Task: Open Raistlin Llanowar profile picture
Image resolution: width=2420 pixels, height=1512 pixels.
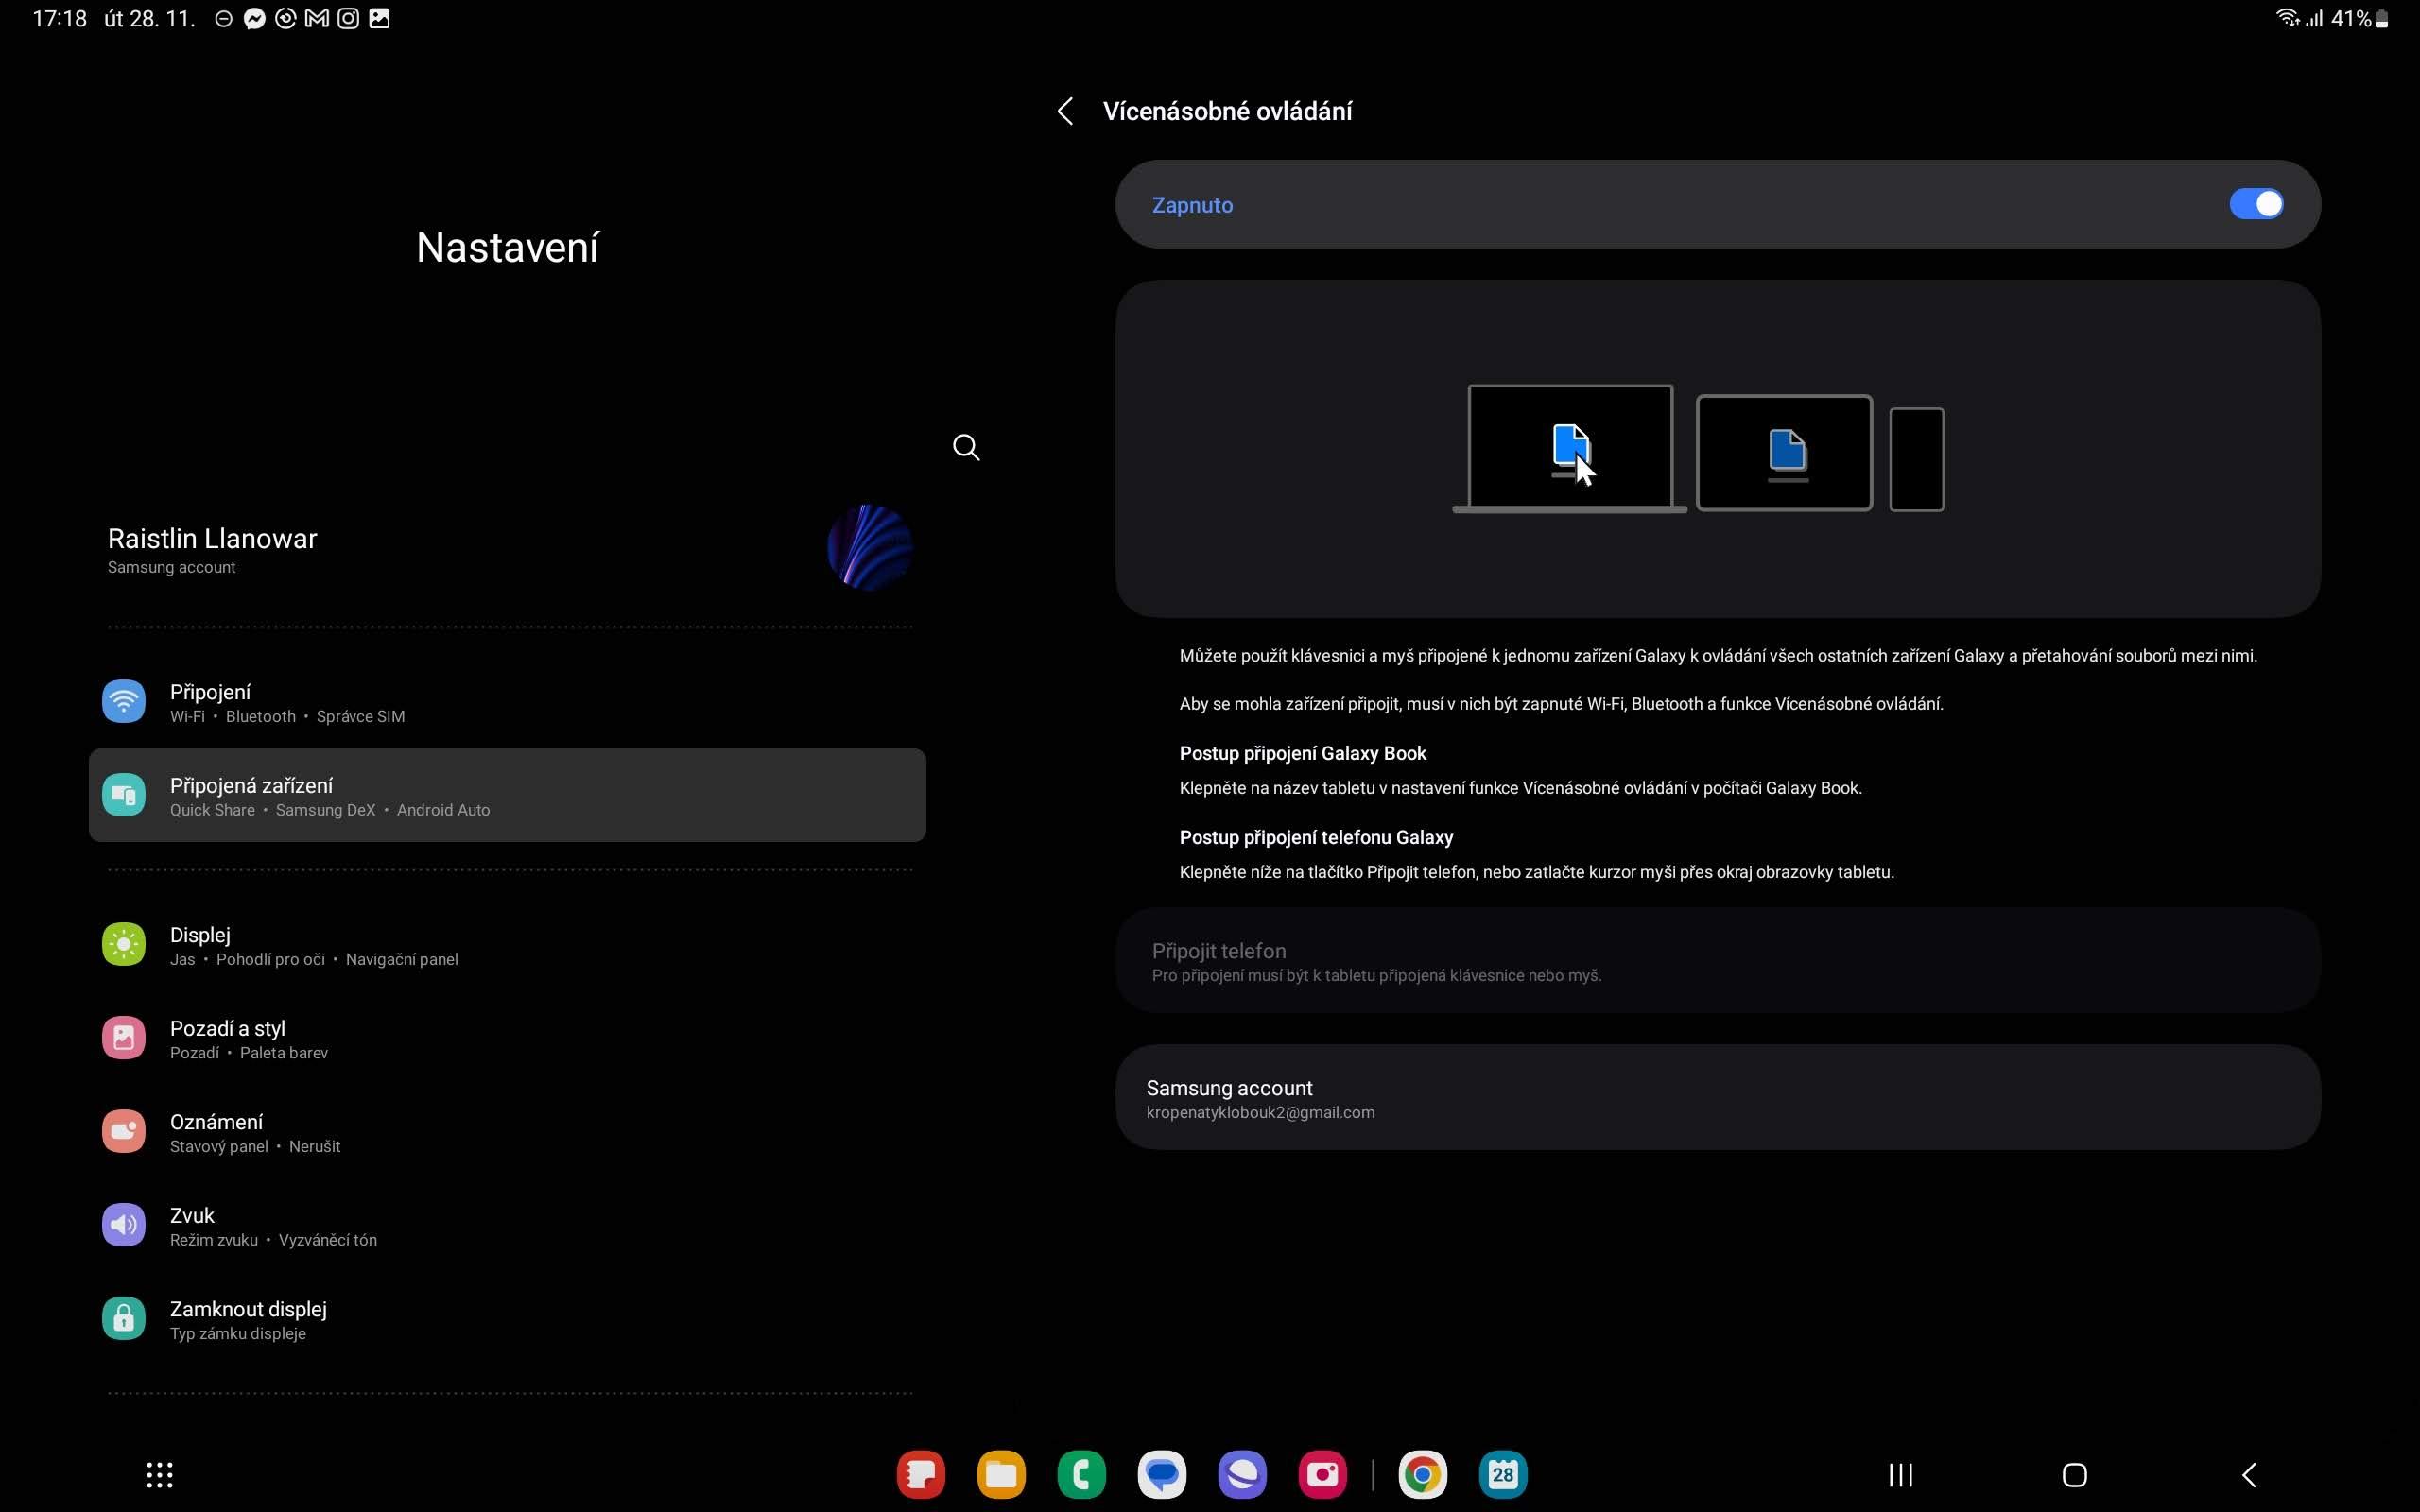Action: point(869,547)
